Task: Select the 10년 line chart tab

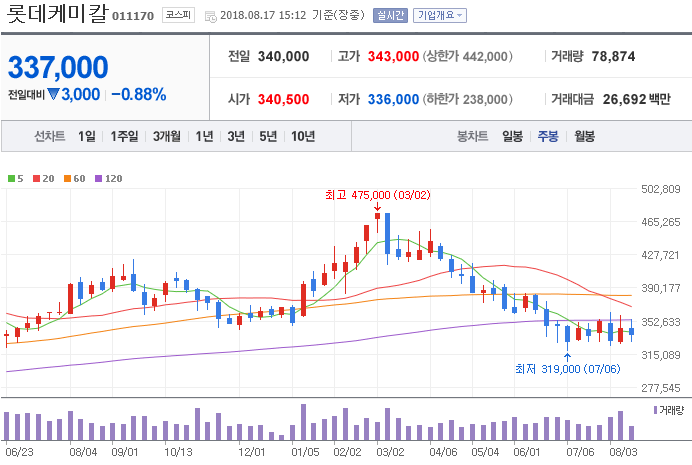Action: (303, 136)
